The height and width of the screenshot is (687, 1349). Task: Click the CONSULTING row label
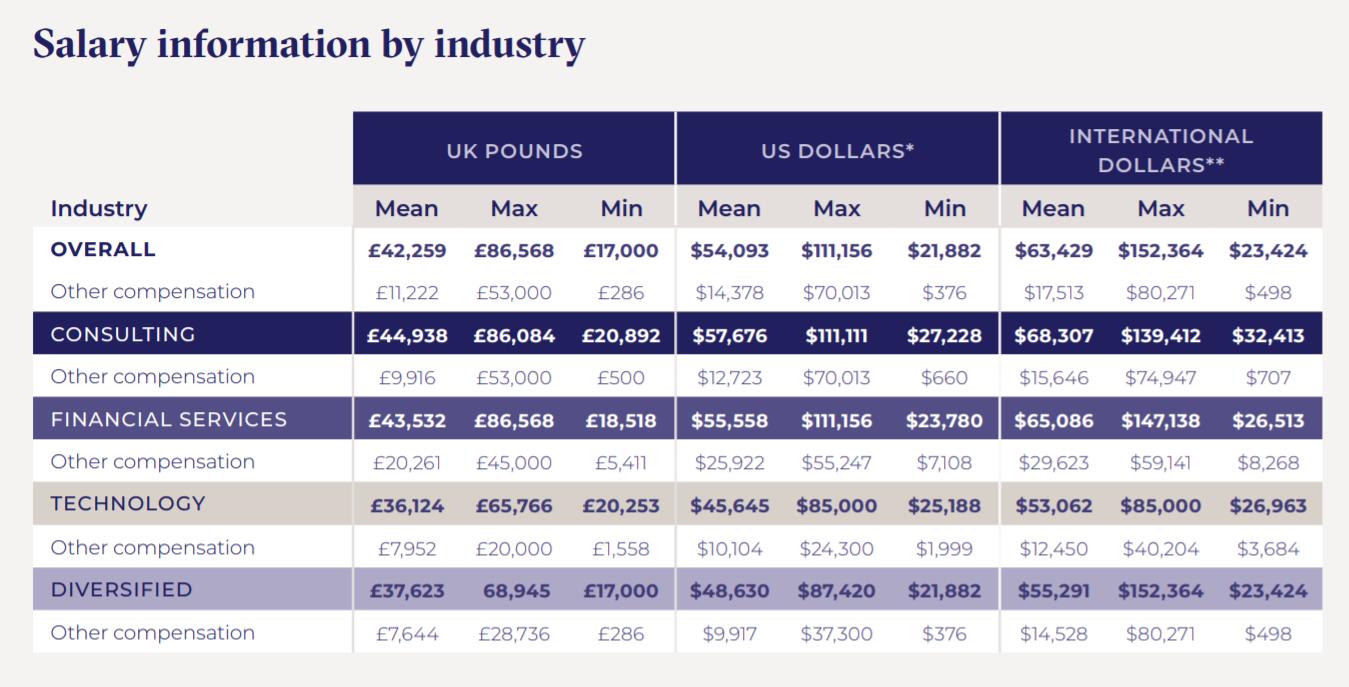123,334
